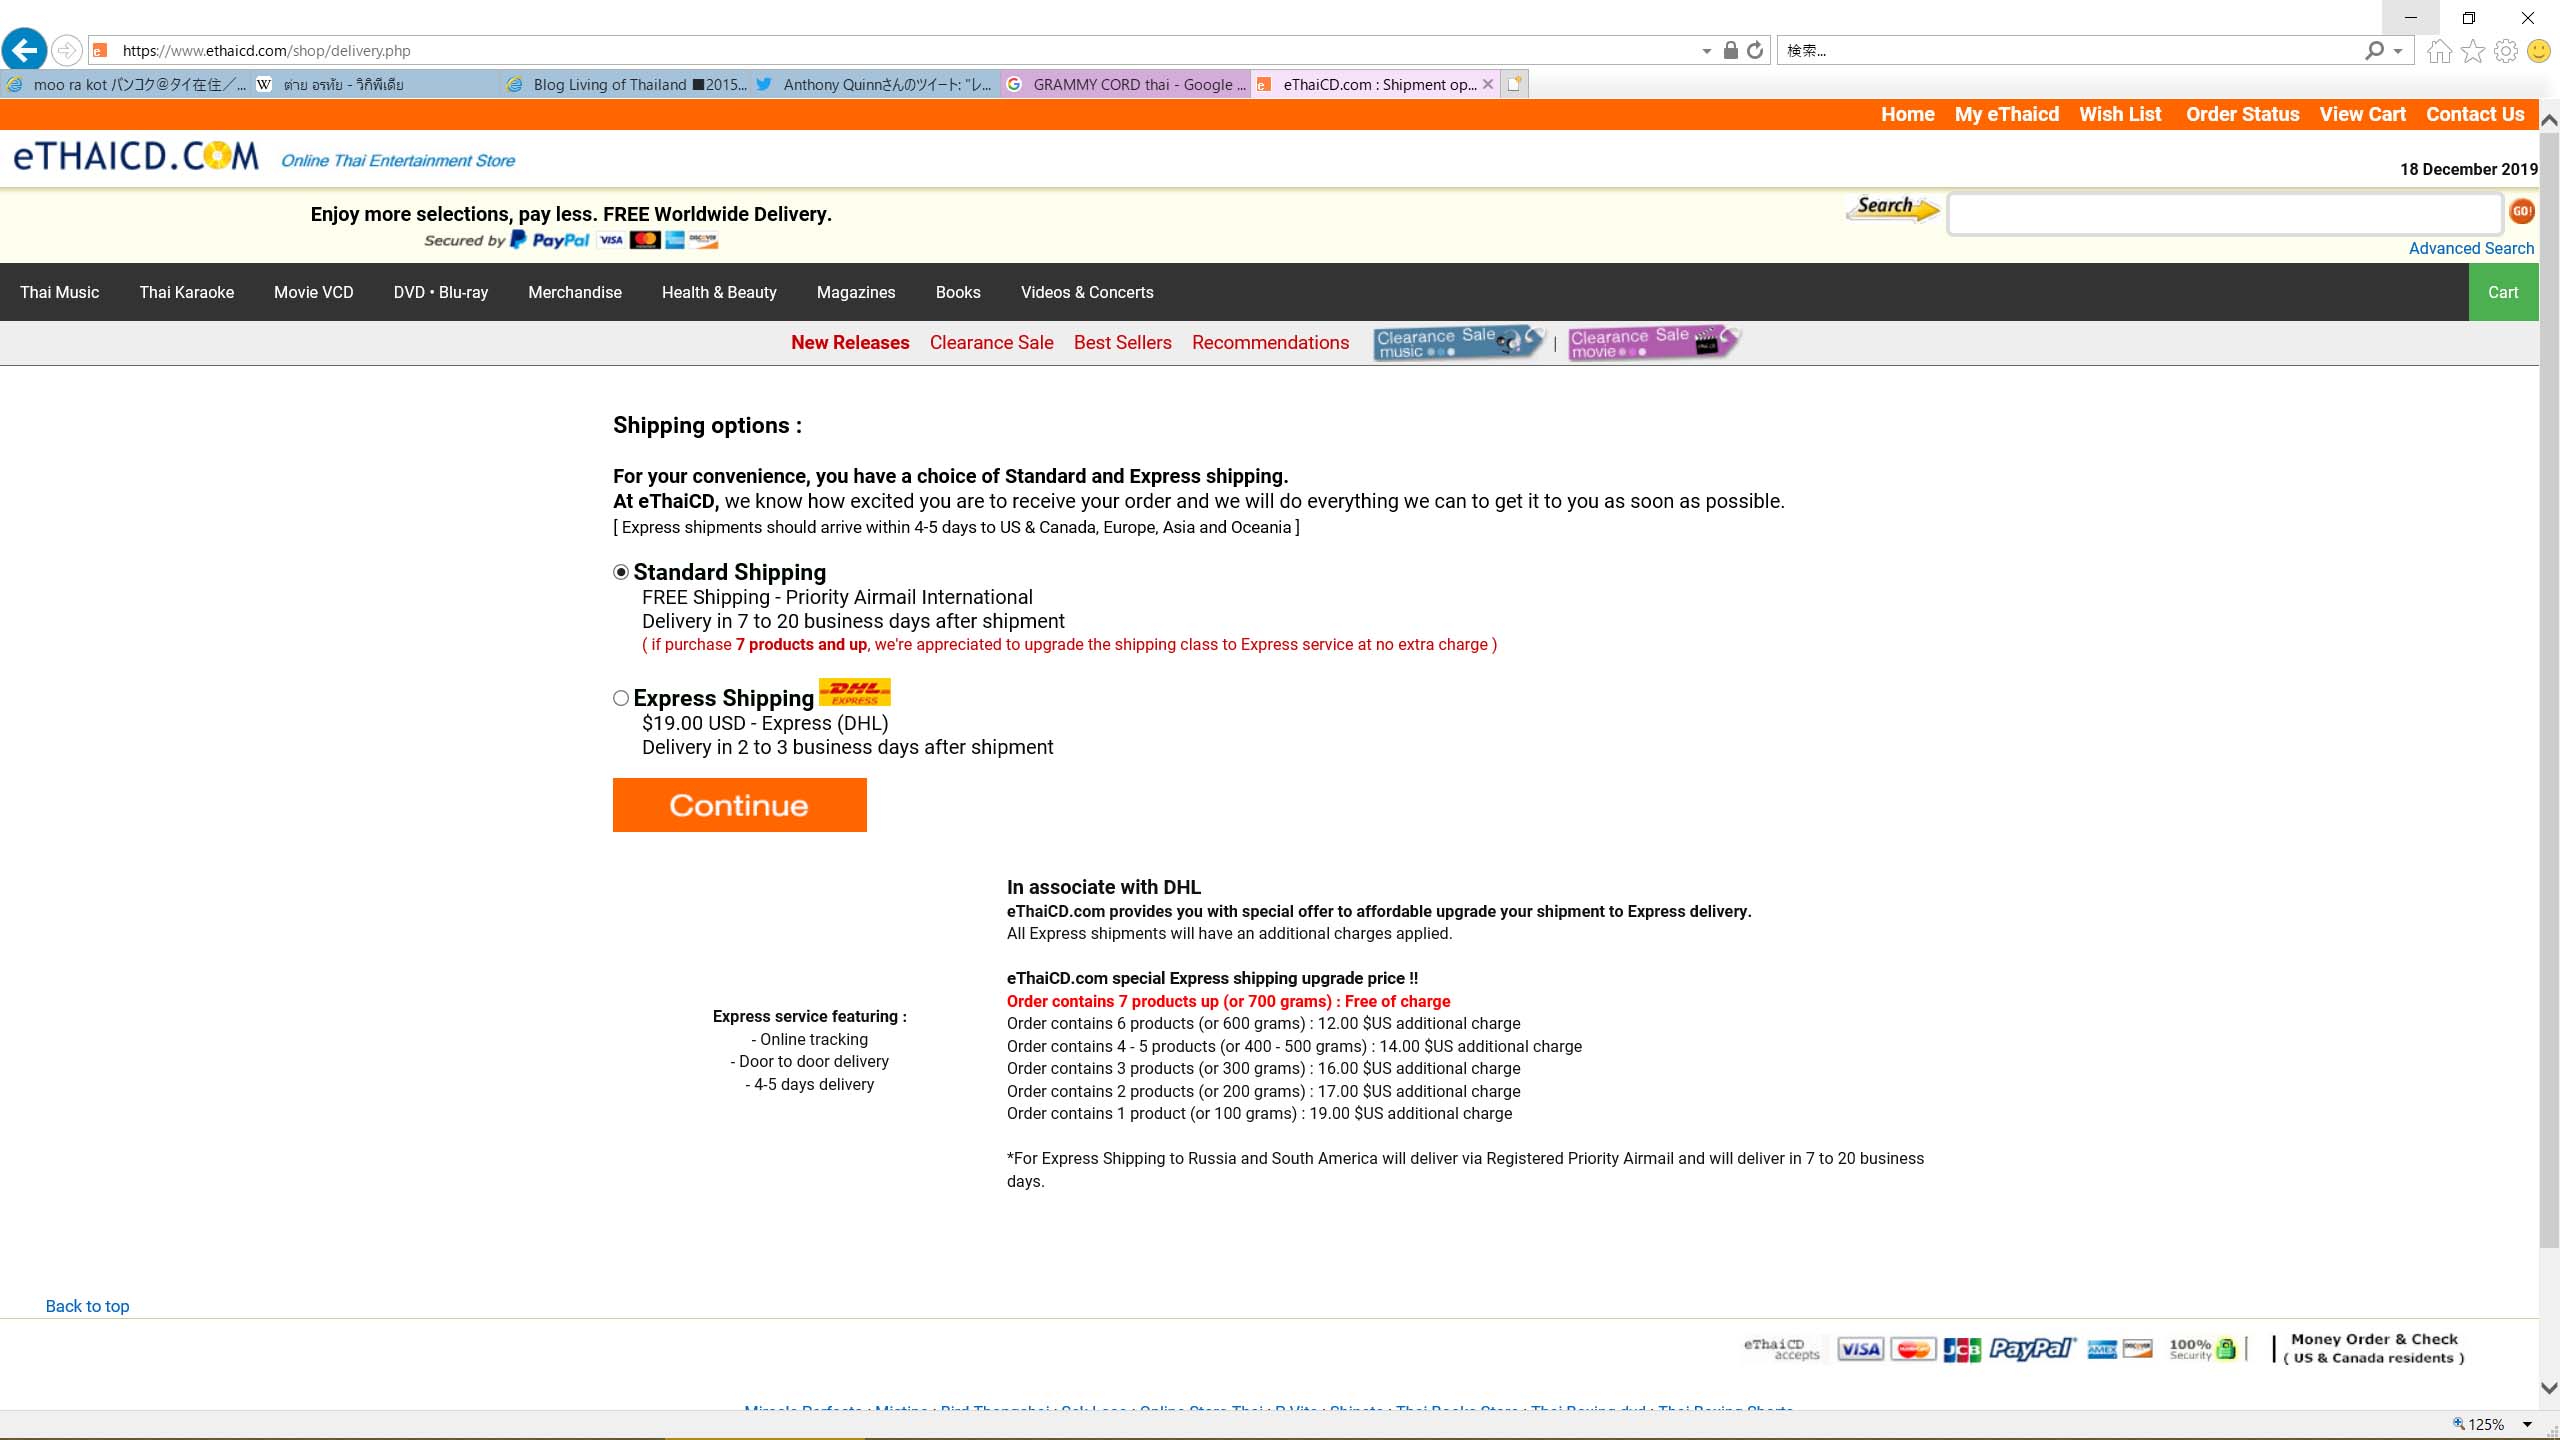This screenshot has height=1440, width=2560.
Task: Click the VISA card icon in footer
Action: (1860, 1349)
